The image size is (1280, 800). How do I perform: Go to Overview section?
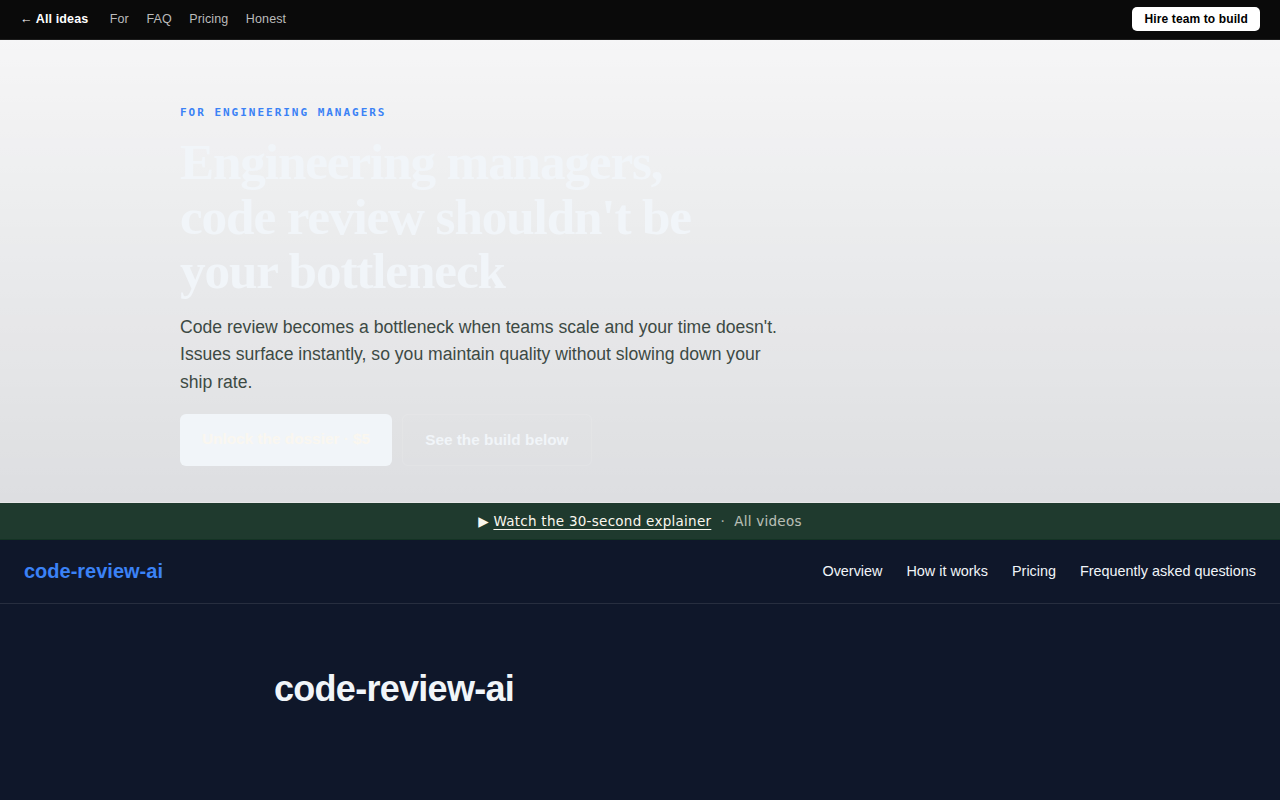pos(852,571)
